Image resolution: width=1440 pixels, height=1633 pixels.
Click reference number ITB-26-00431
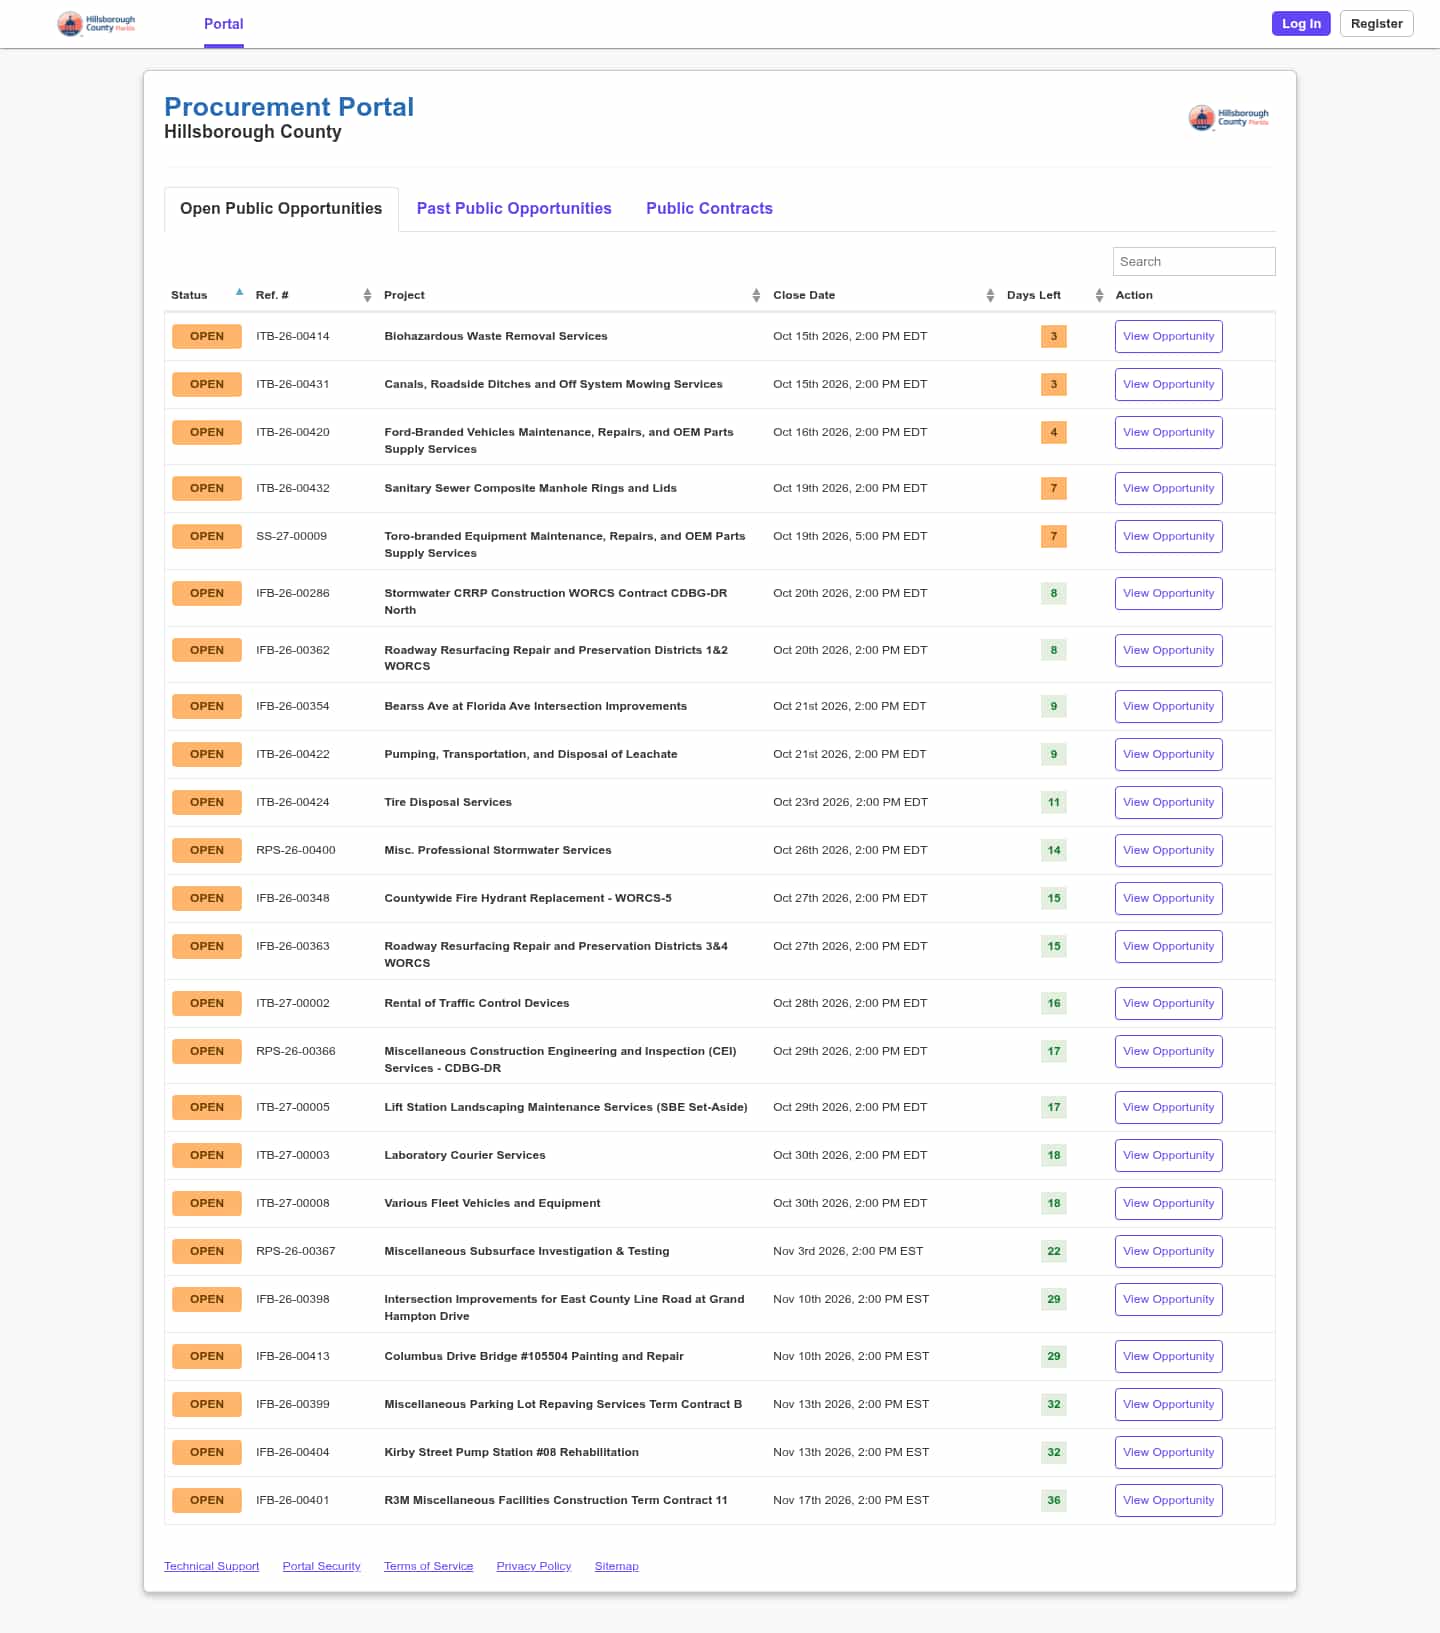292,384
